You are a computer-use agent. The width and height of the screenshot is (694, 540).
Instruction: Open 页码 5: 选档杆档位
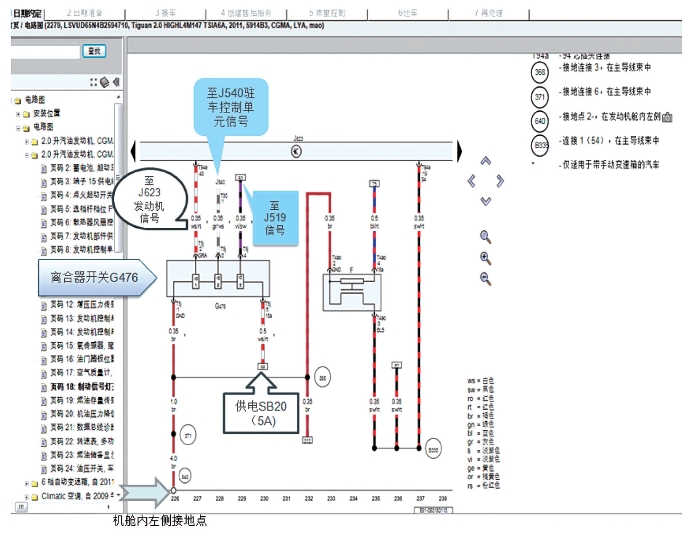tap(82, 209)
